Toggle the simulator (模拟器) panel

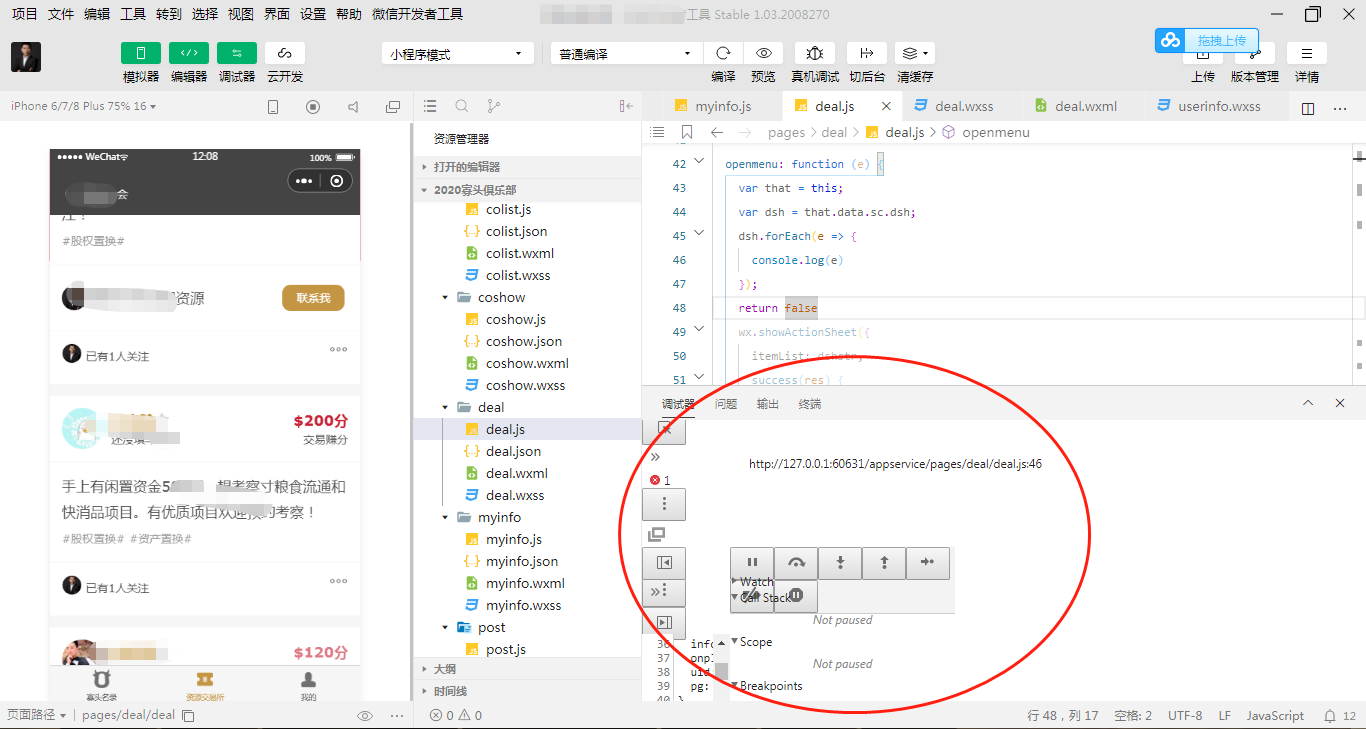141,53
